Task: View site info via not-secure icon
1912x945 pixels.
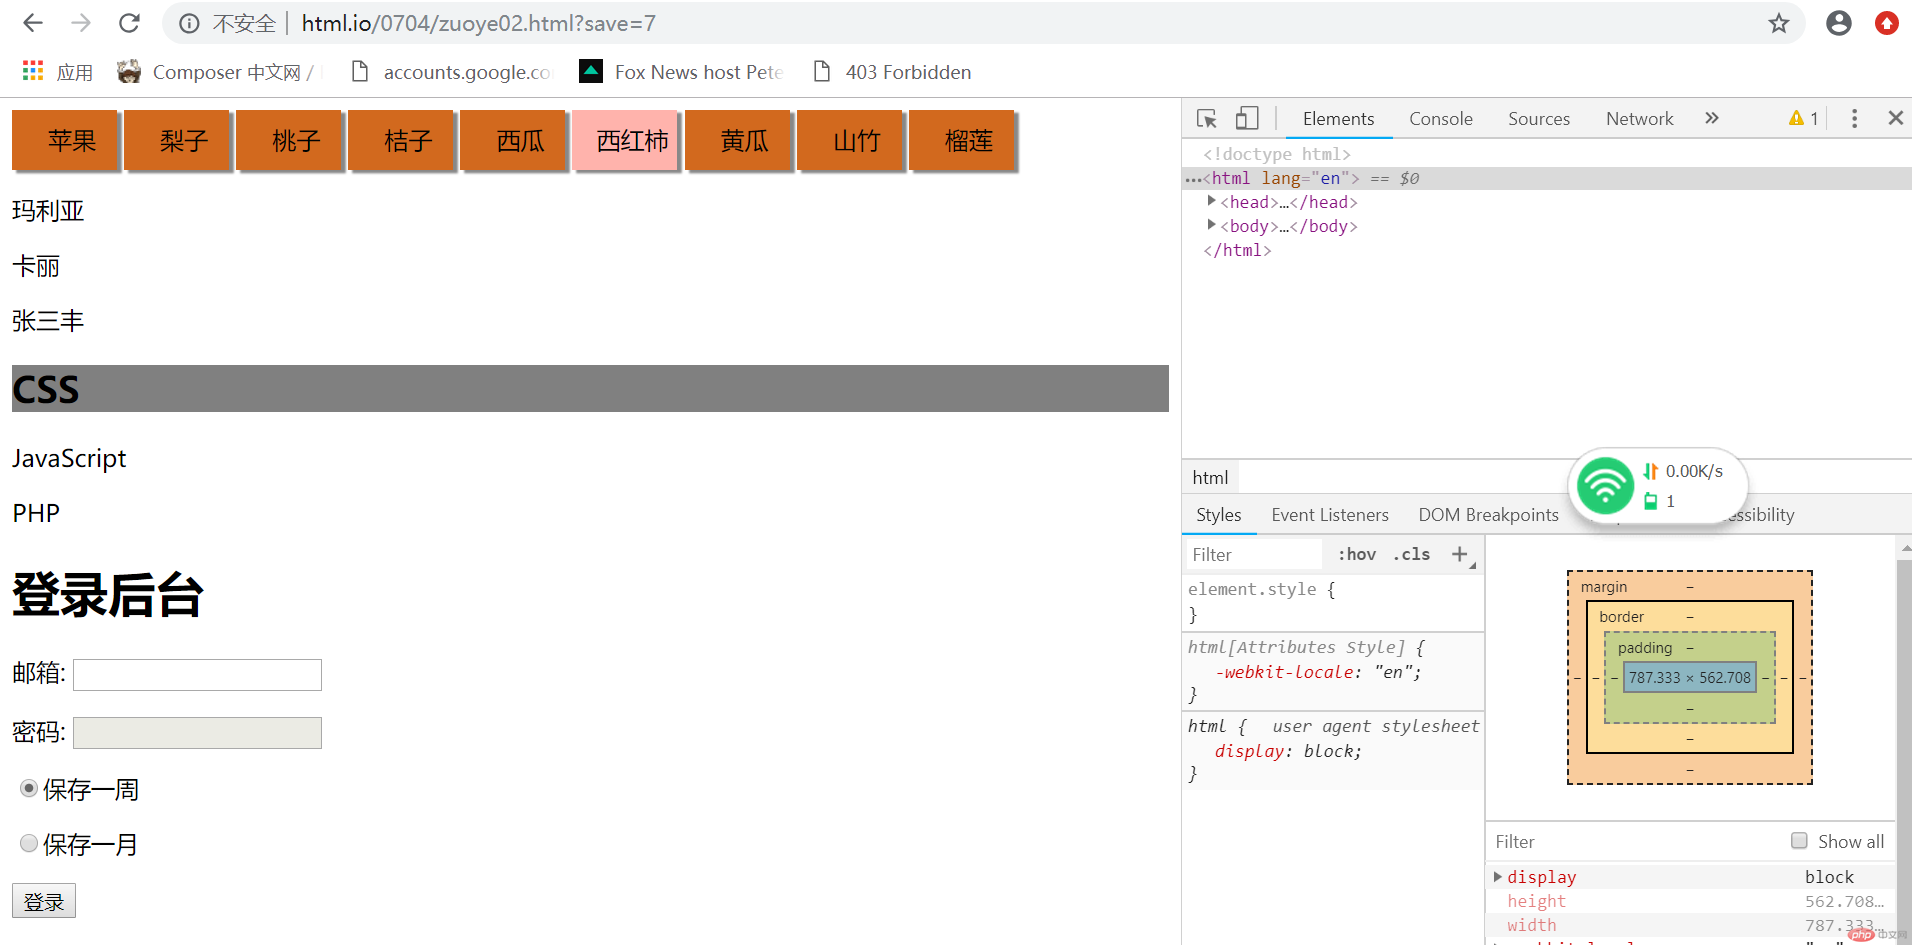Action: click(x=189, y=23)
